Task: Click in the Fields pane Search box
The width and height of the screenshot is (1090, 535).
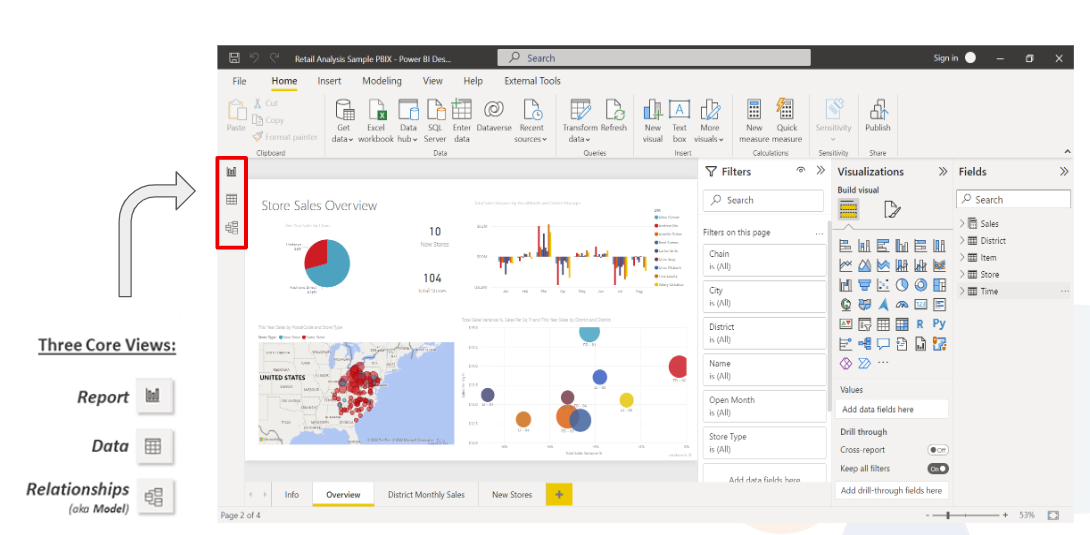Action: tap(1014, 199)
